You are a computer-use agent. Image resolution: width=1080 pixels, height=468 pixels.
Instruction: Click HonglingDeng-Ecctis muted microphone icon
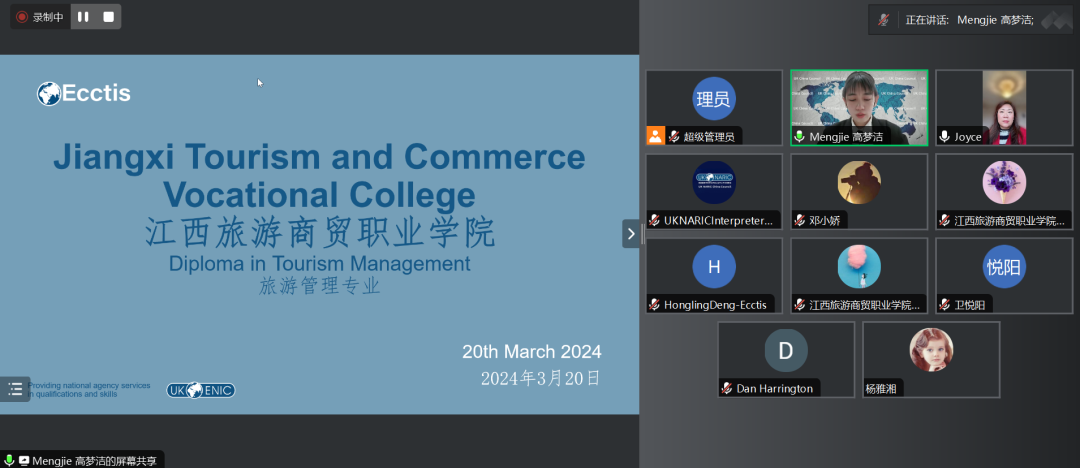[x=654, y=305]
